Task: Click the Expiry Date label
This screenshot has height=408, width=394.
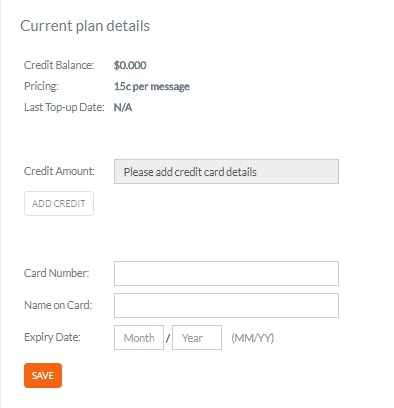Action: tap(52, 337)
